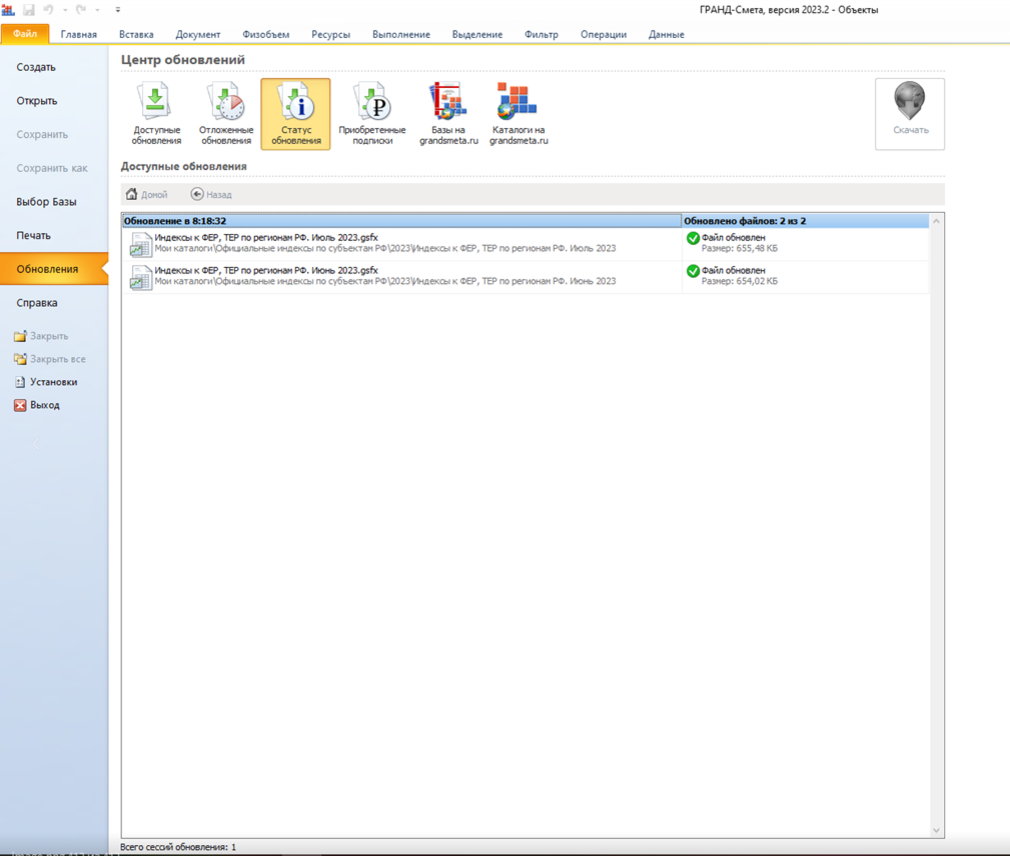The height and width of the screenshot is (856, 1010).
Task: Switch to the Фильтр tab
Action: [541, 34]
